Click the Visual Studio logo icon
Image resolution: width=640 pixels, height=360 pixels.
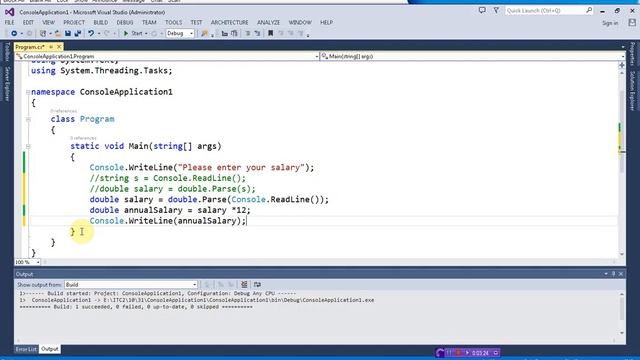click(9, 12)
